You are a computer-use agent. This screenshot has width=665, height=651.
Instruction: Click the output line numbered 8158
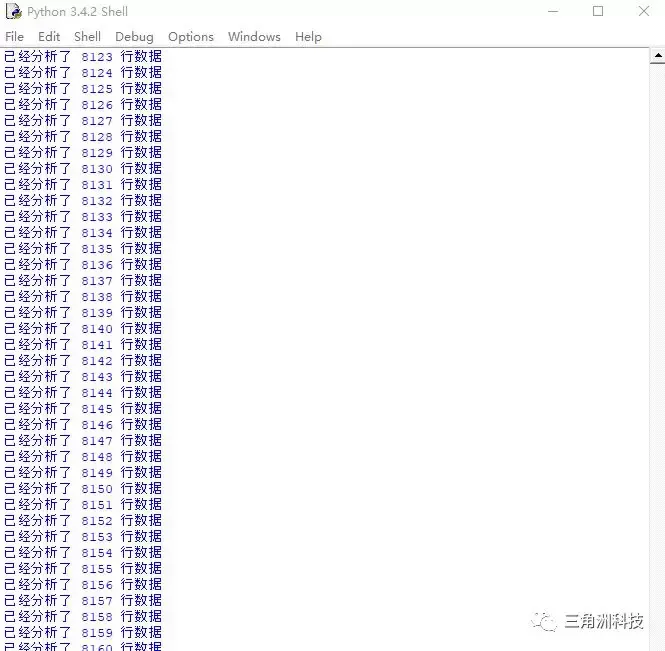(83, 616)
